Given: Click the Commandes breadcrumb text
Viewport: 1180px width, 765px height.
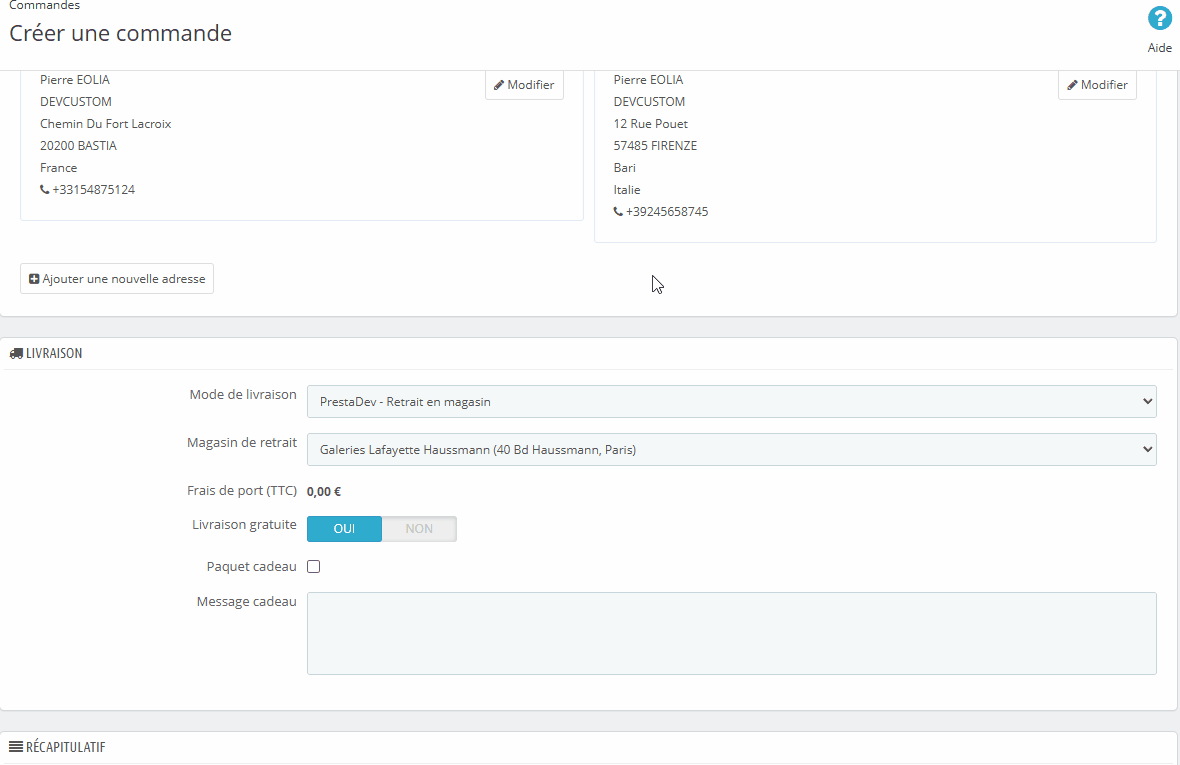Looking at the screenshot, I should coord(44,5).
